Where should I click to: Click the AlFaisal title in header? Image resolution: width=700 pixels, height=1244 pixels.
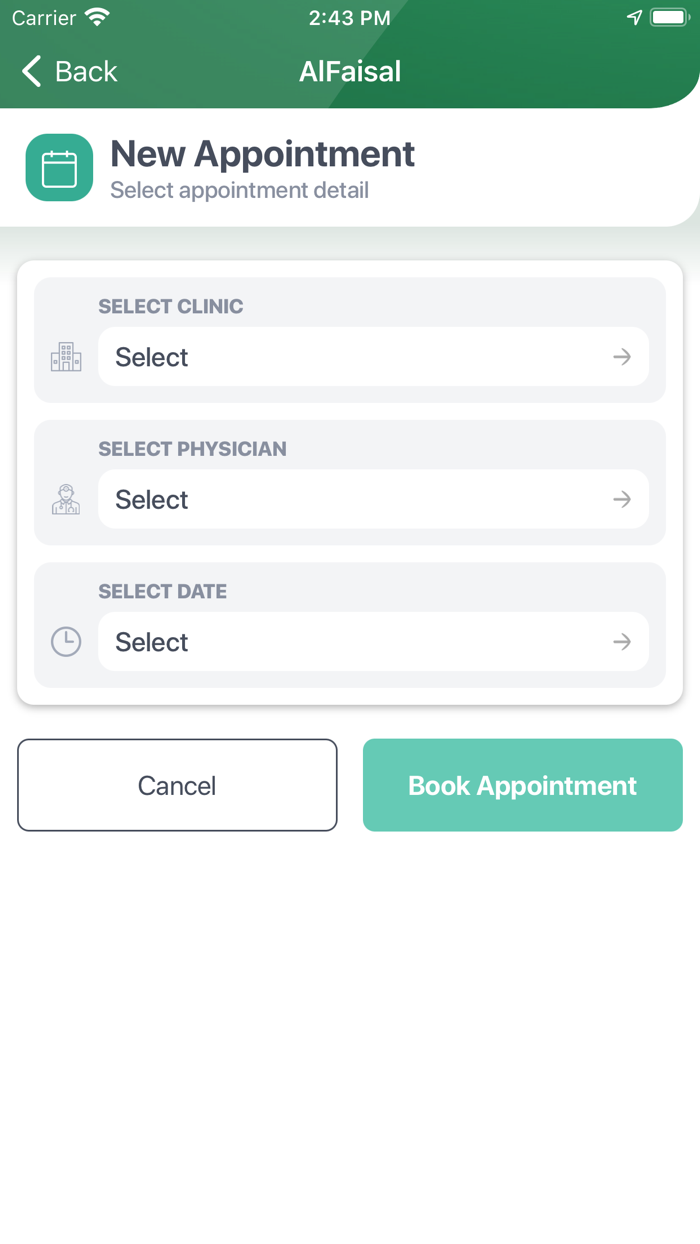click(x=350, y=71)
